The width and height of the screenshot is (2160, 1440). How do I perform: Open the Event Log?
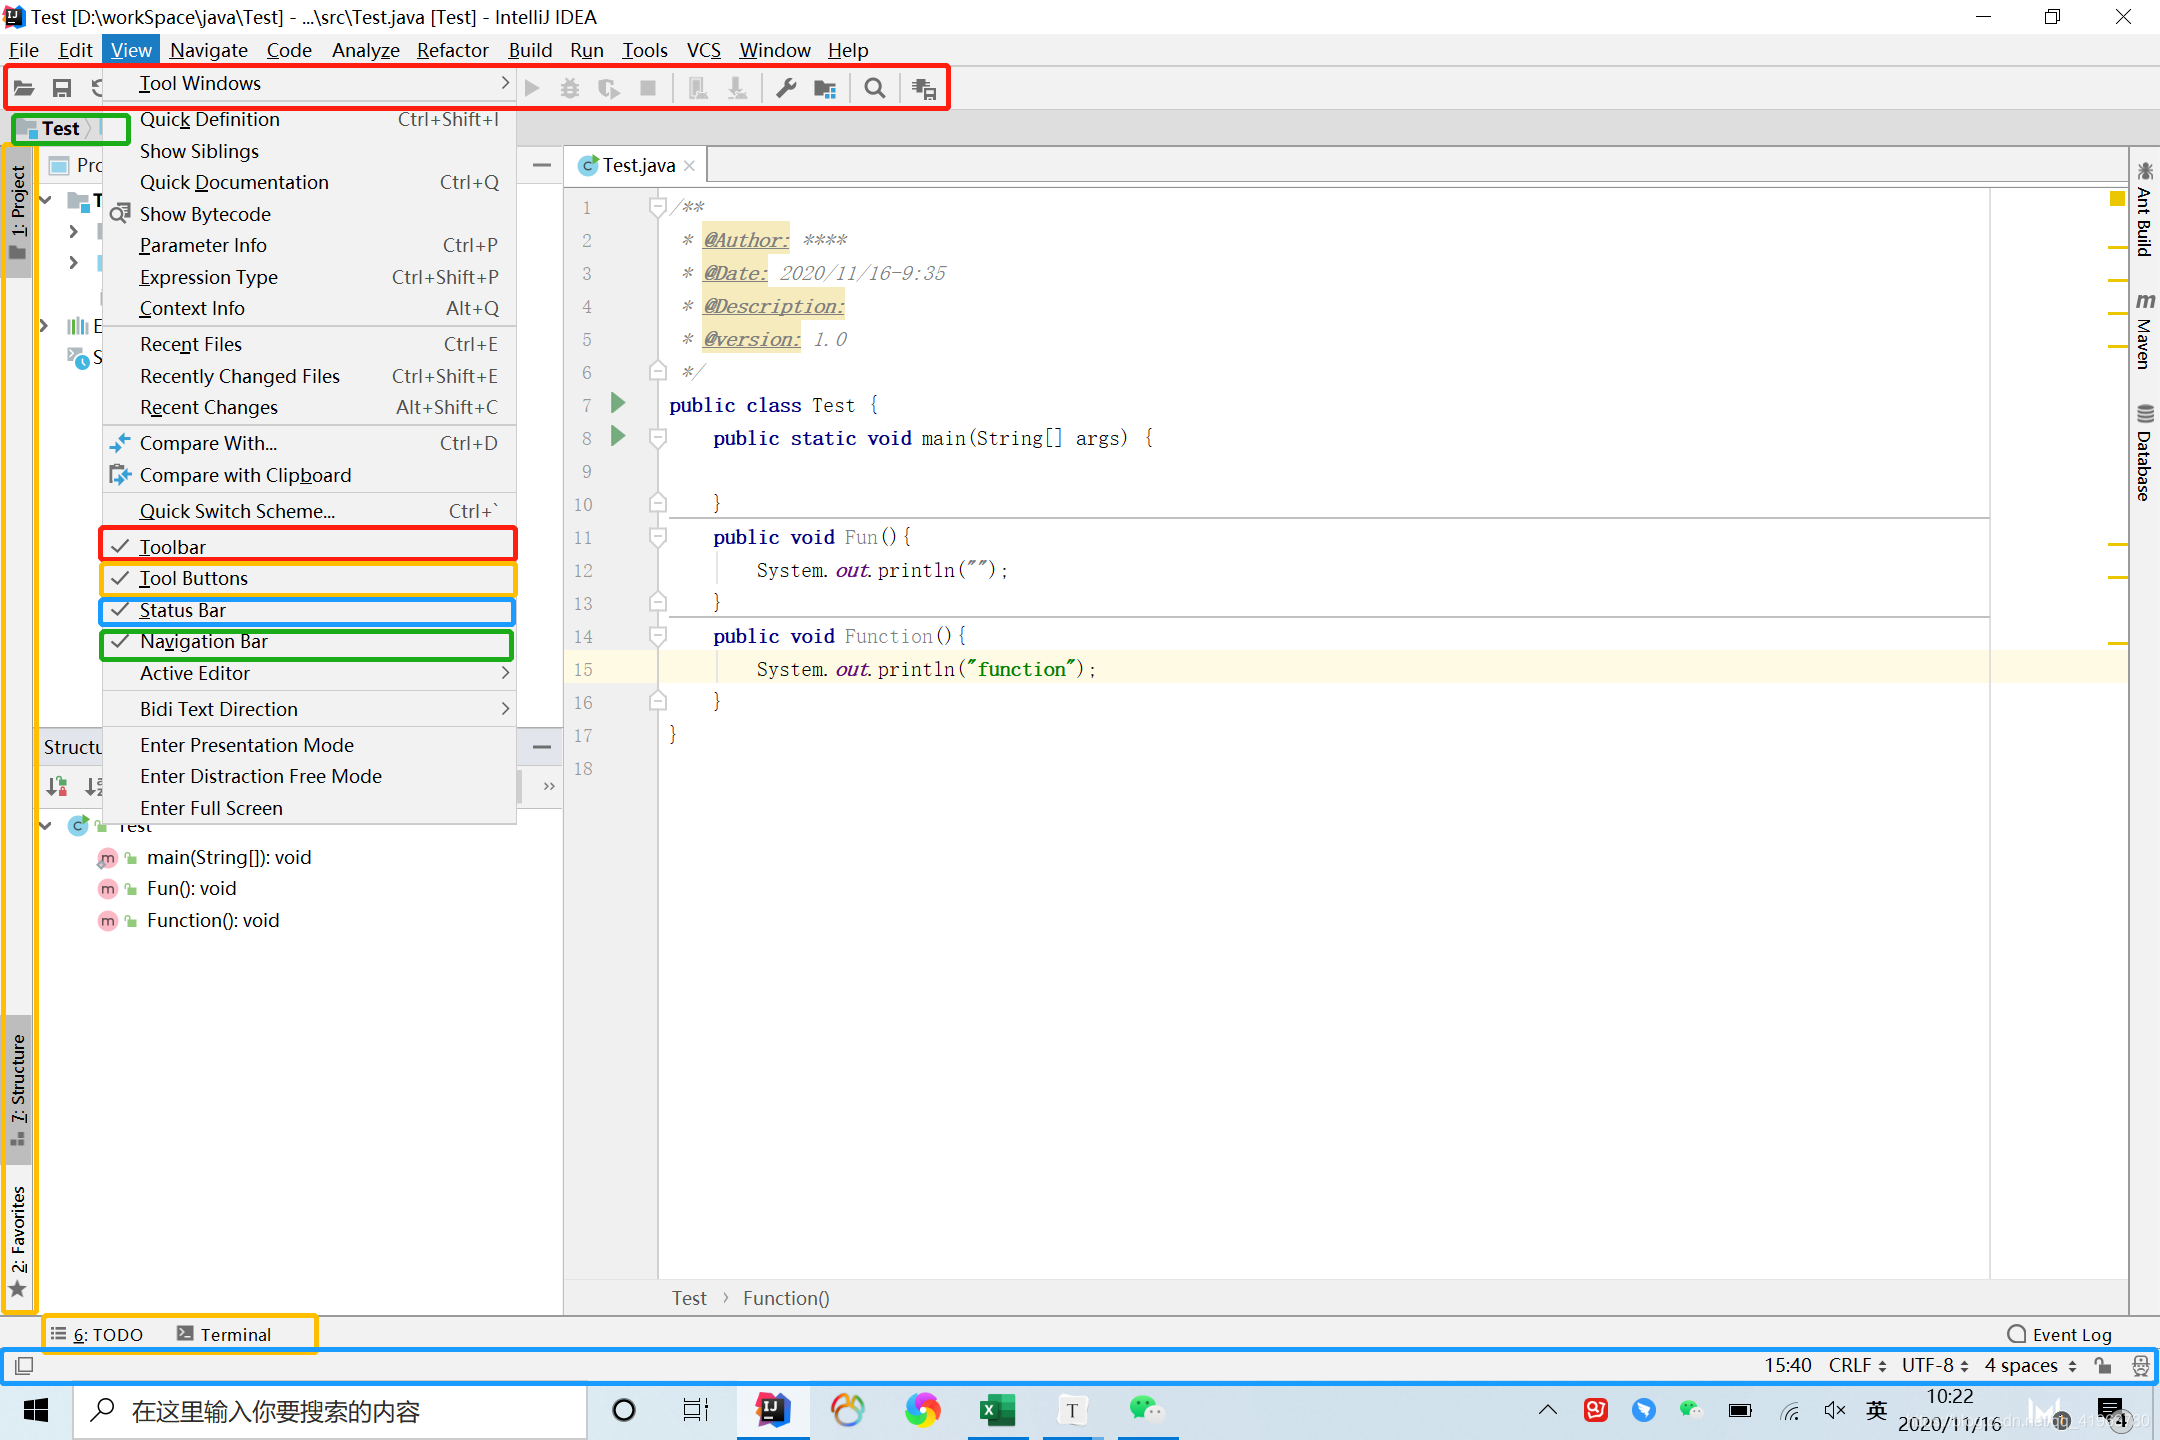2060,1334
